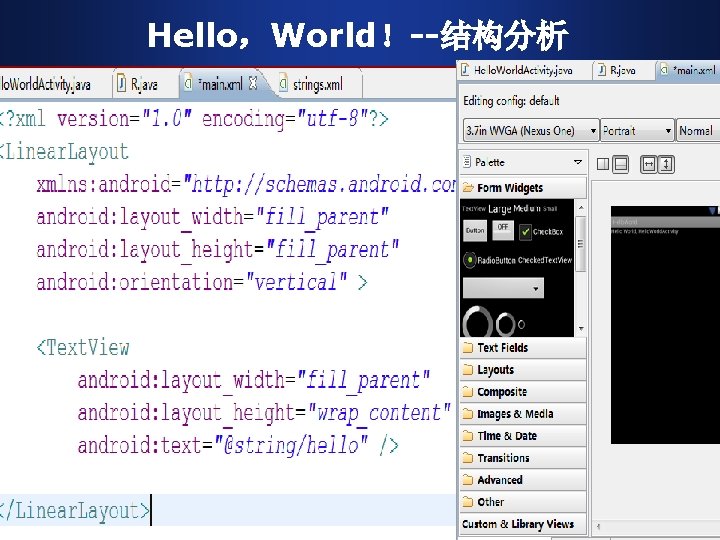This screenshot has width=720, height=540.
Task: Expand the Other palette category
Action: (x=523, y=502)
